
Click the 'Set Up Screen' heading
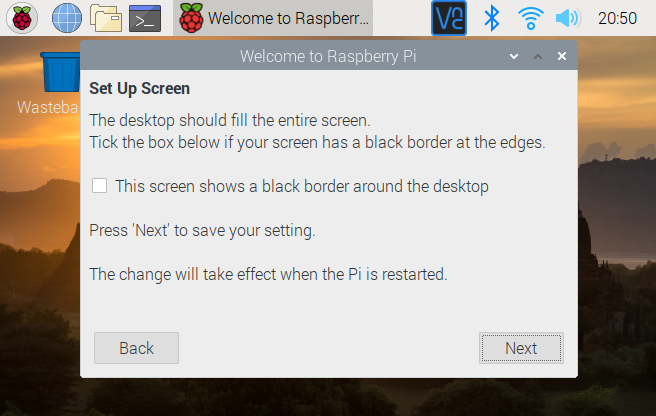139,89
